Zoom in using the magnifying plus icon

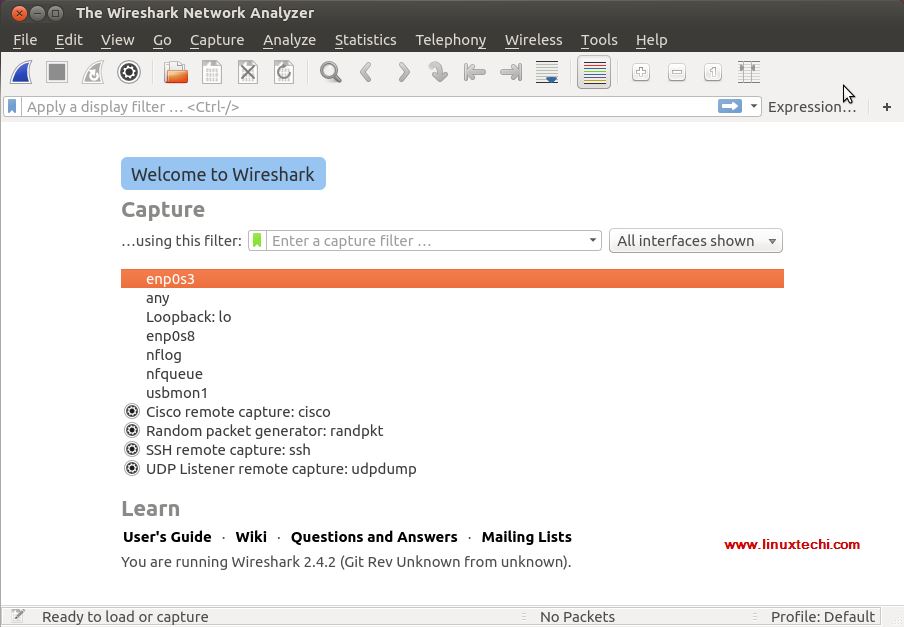pos(640,72)
